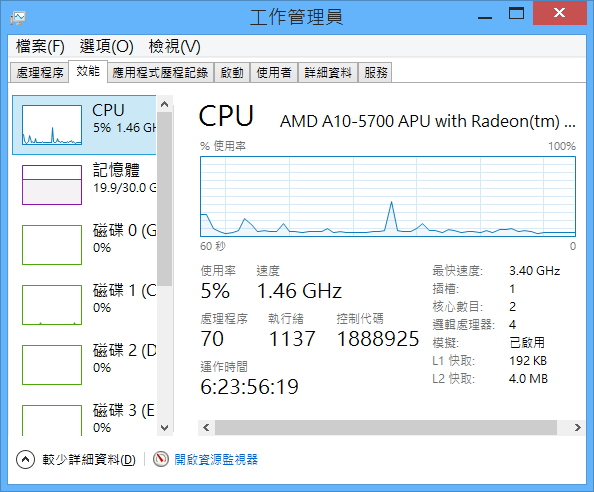Click the horizontal scrollbar right arrow

coord(577,428)
